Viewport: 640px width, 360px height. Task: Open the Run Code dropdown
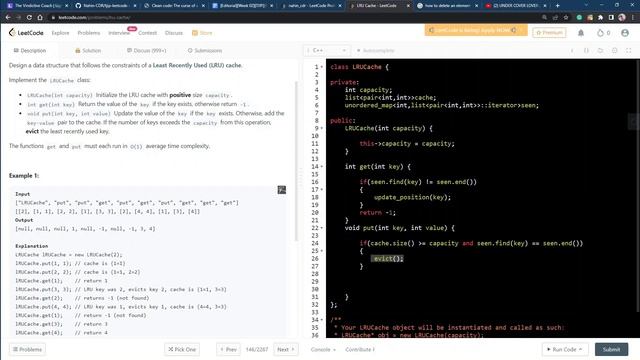pyautogui.click(x=565, y=349)
